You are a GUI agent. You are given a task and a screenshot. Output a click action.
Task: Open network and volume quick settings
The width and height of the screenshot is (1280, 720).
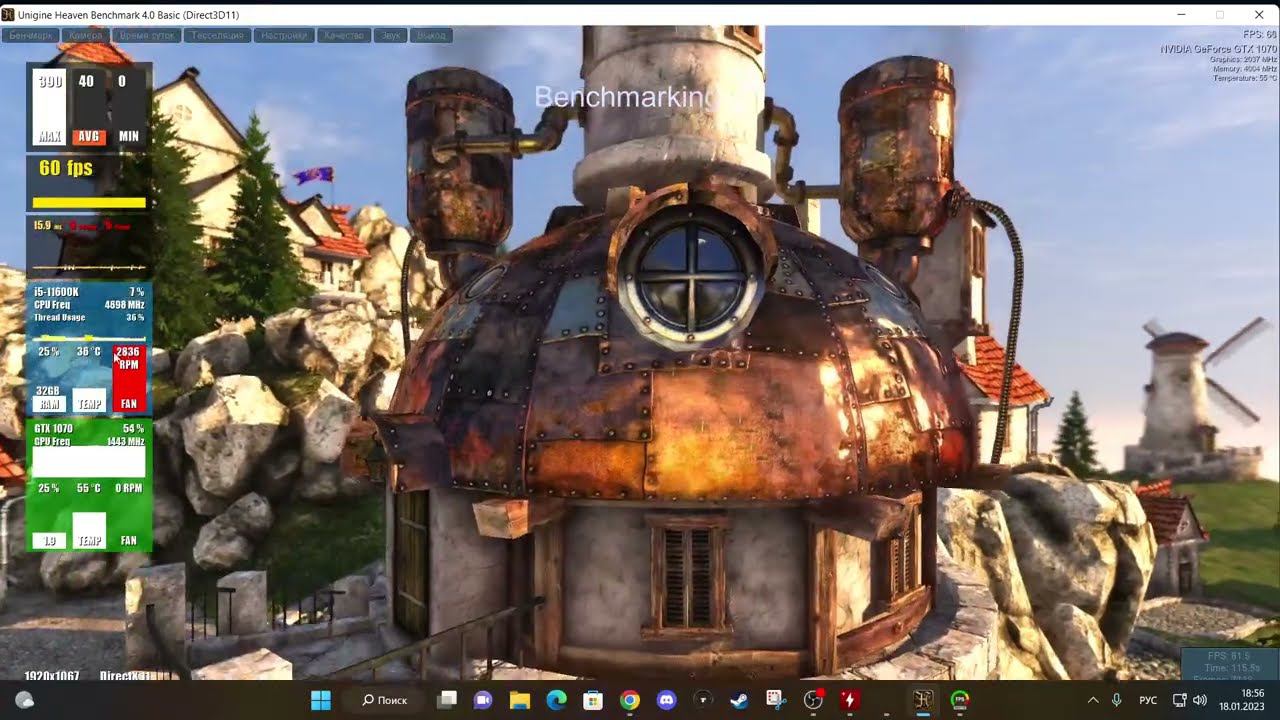tap(1190, 700)
